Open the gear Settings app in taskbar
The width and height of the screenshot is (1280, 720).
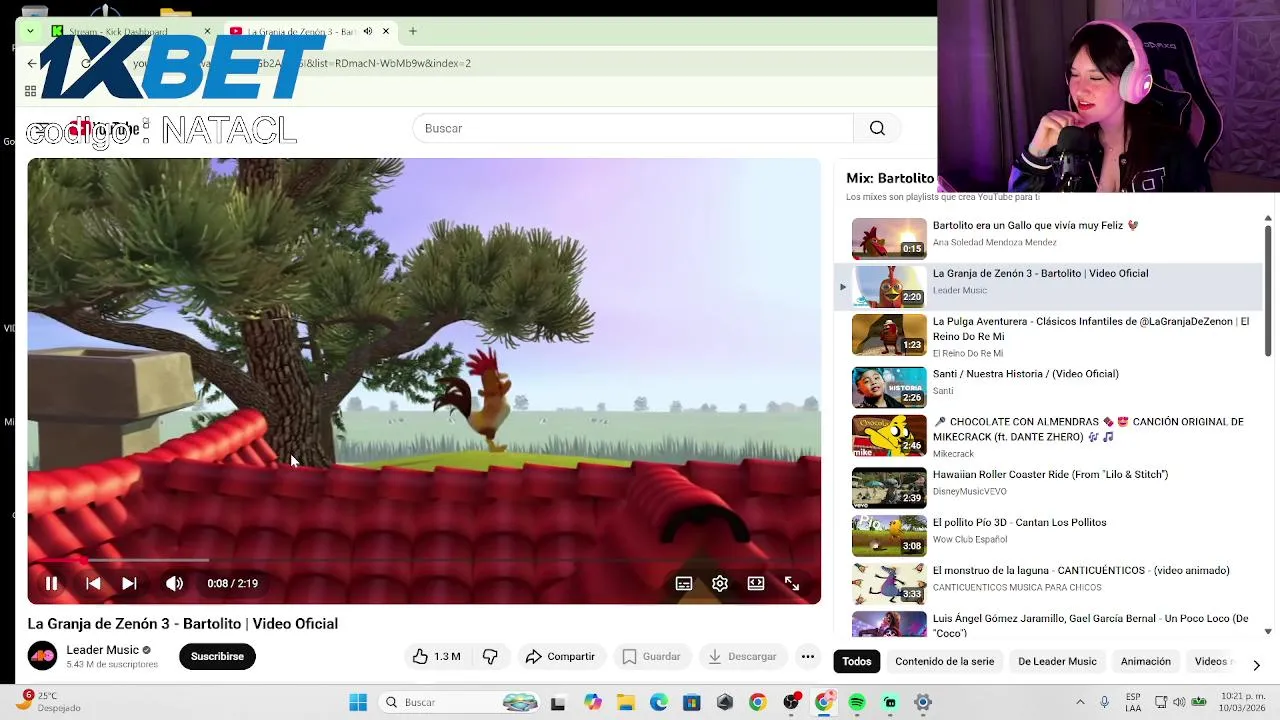click(x=923, y=702)
